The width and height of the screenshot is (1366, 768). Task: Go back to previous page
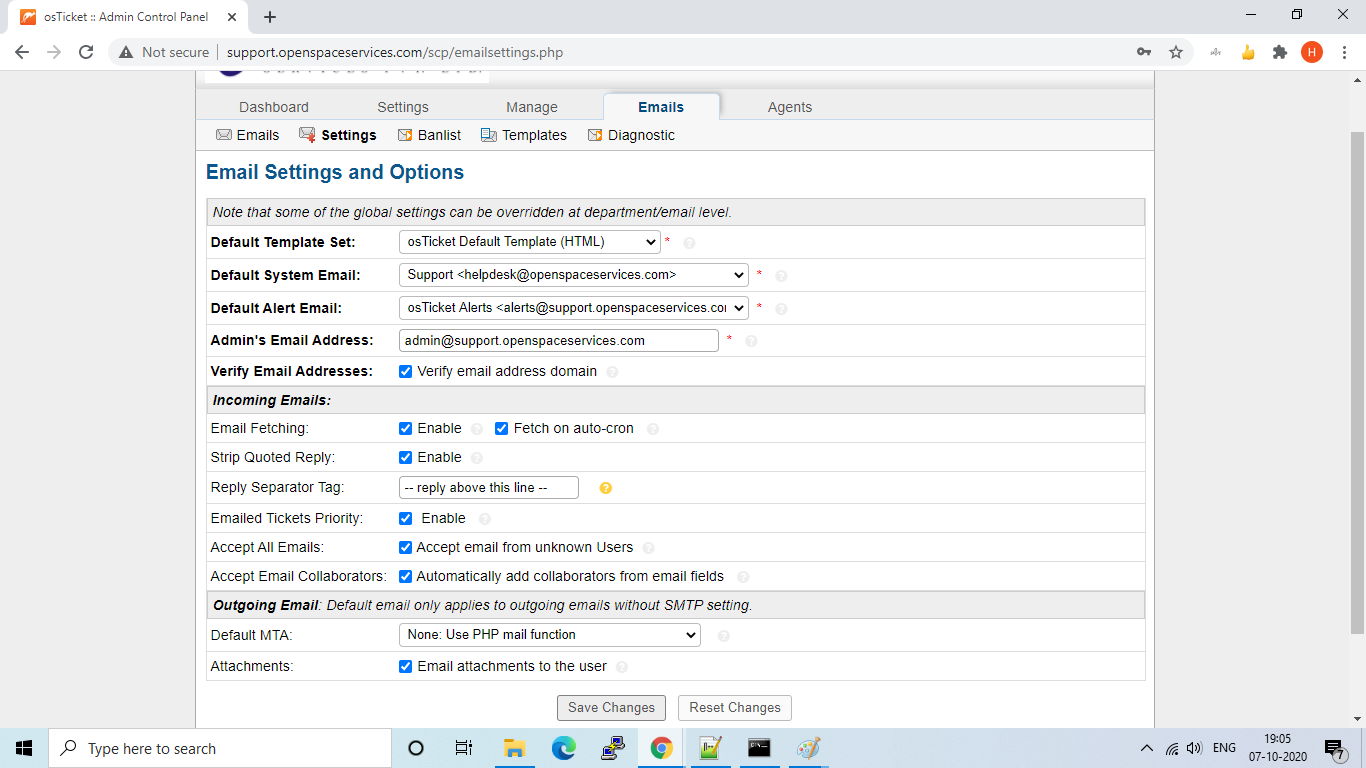(22, 52)
